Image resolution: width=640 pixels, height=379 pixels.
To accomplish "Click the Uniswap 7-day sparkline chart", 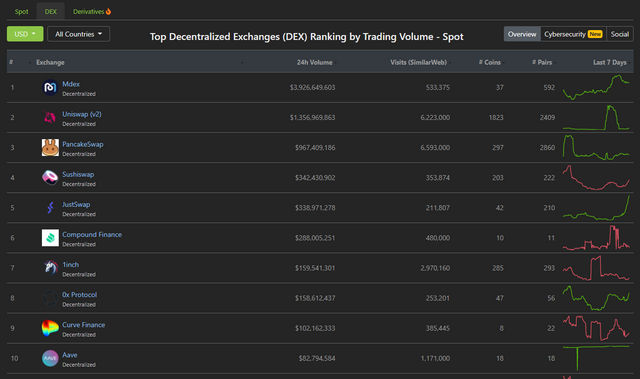I will 596,117.
